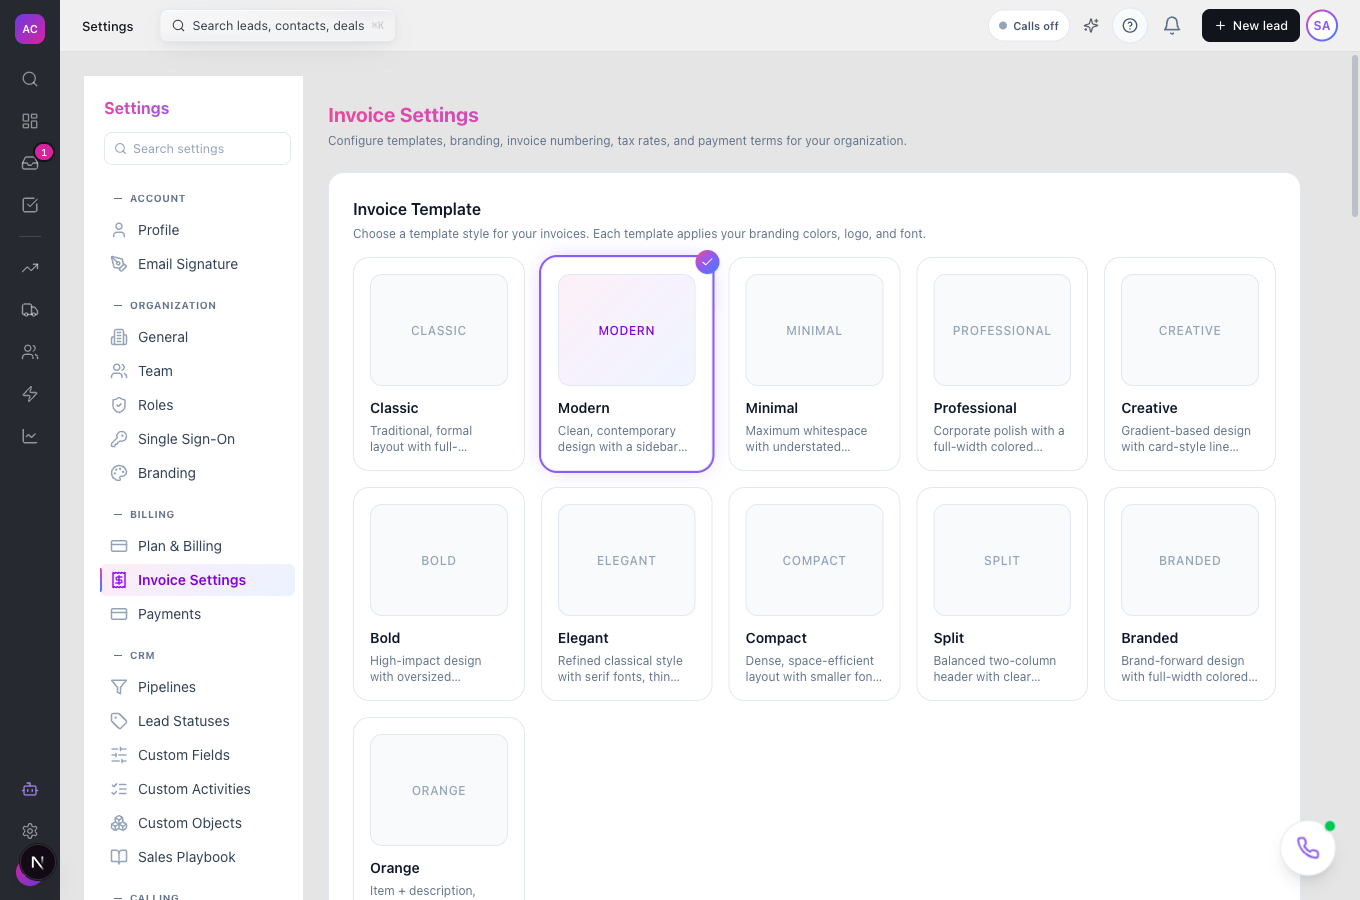This screenshot has width=1360, height=900.
Task: Select the Creative invoice template
Action: [1190, 364]
